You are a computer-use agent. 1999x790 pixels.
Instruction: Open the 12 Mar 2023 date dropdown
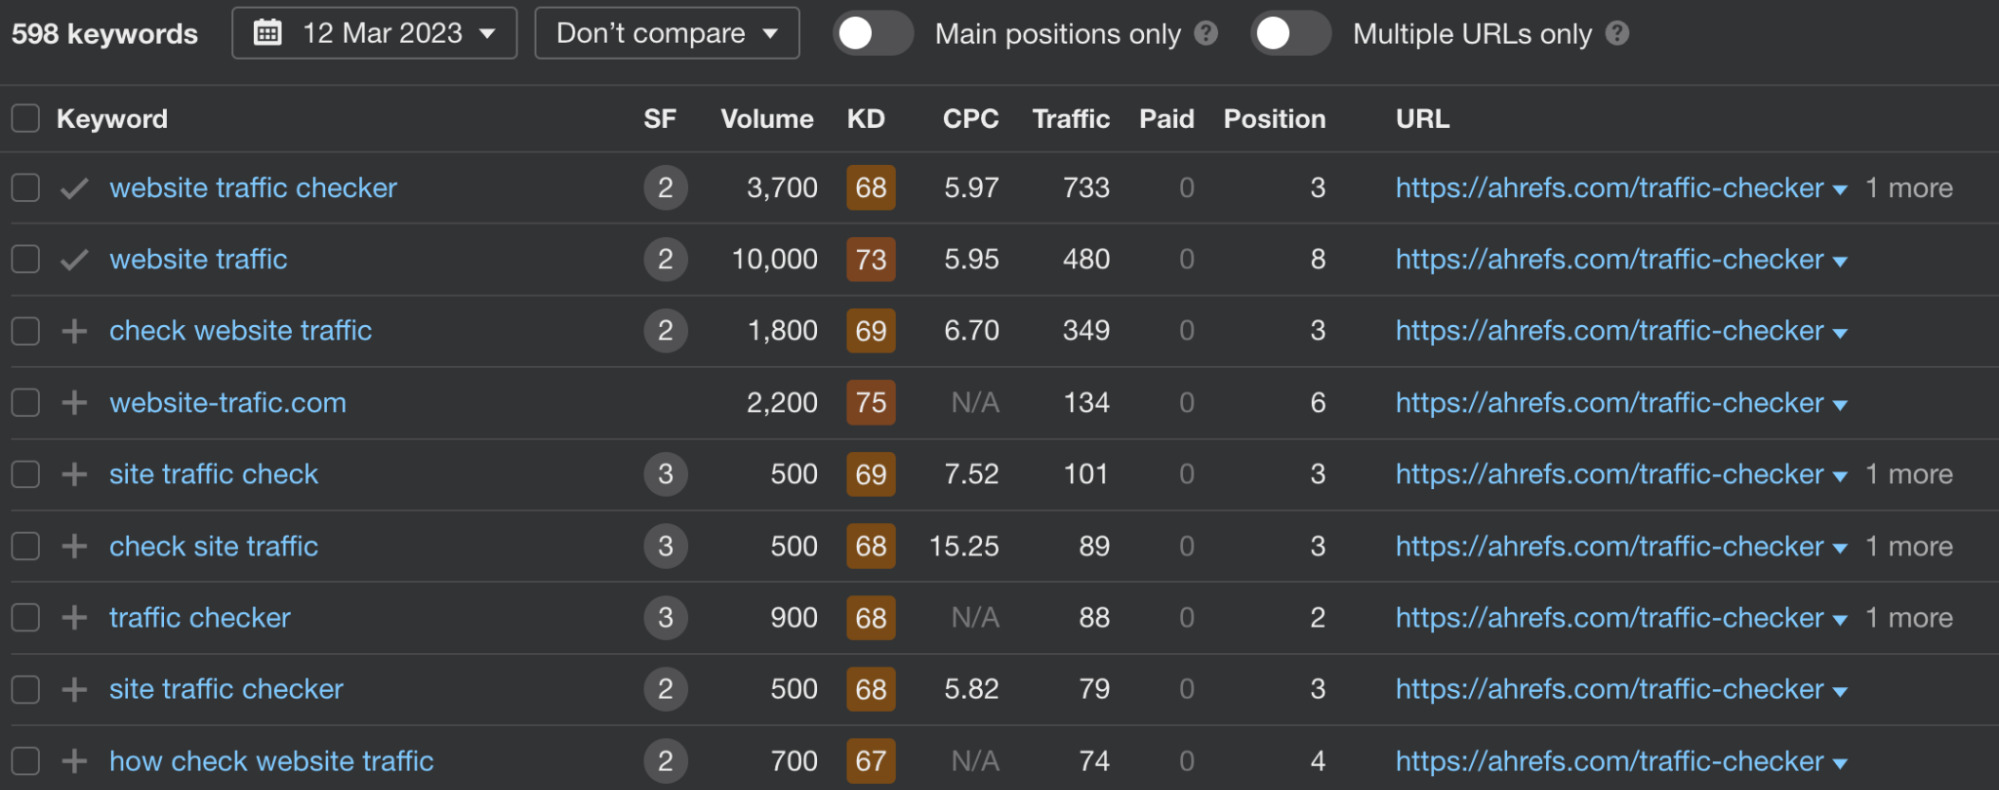(x=374, y=34)
